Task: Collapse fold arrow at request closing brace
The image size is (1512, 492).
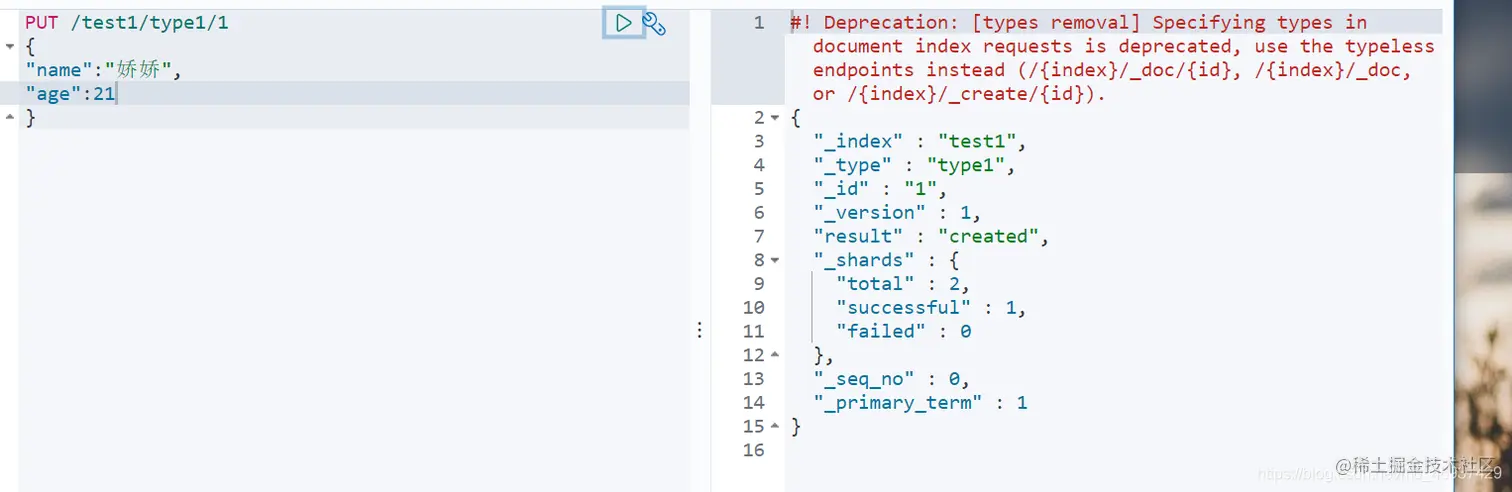Action: [x=10, y=118]
